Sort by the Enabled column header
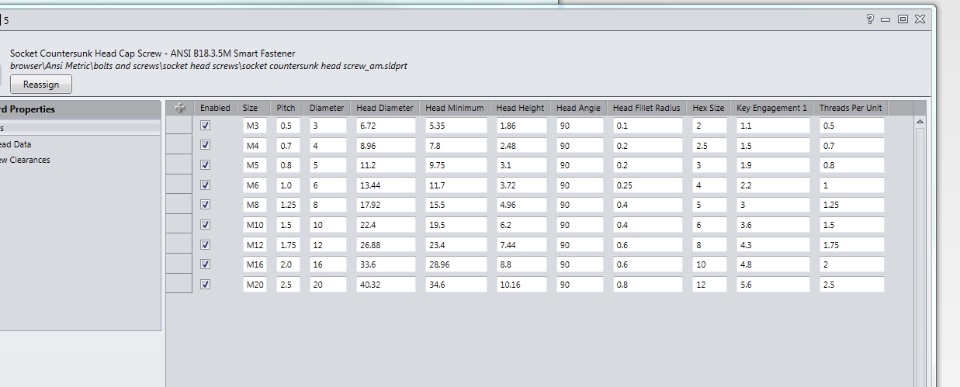Viewport: 960px width, 387px height. pos(215,108)
